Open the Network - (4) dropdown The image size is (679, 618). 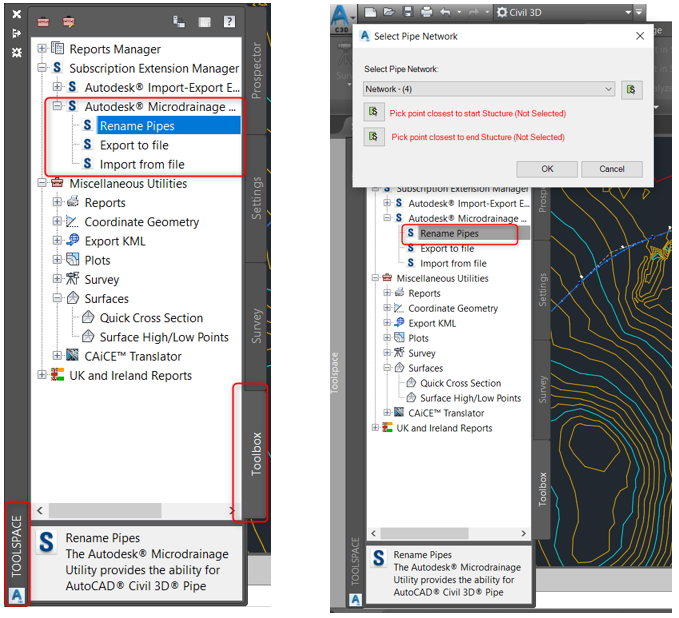(489, 89)
